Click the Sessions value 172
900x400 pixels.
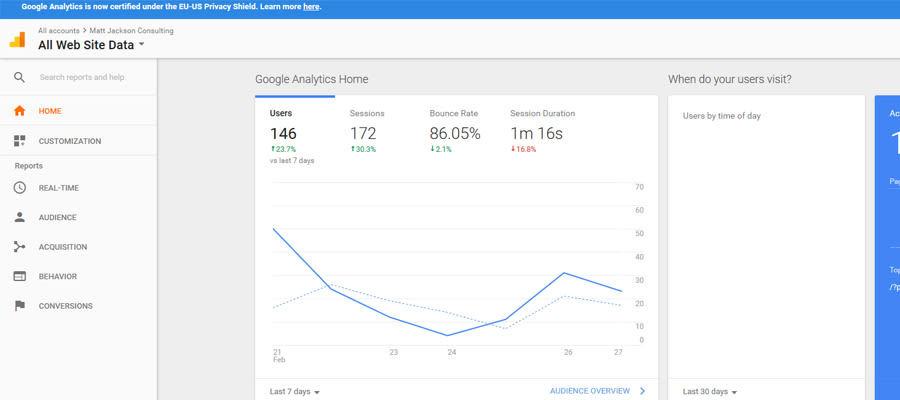pyautogui.click(x=363, y=134)
